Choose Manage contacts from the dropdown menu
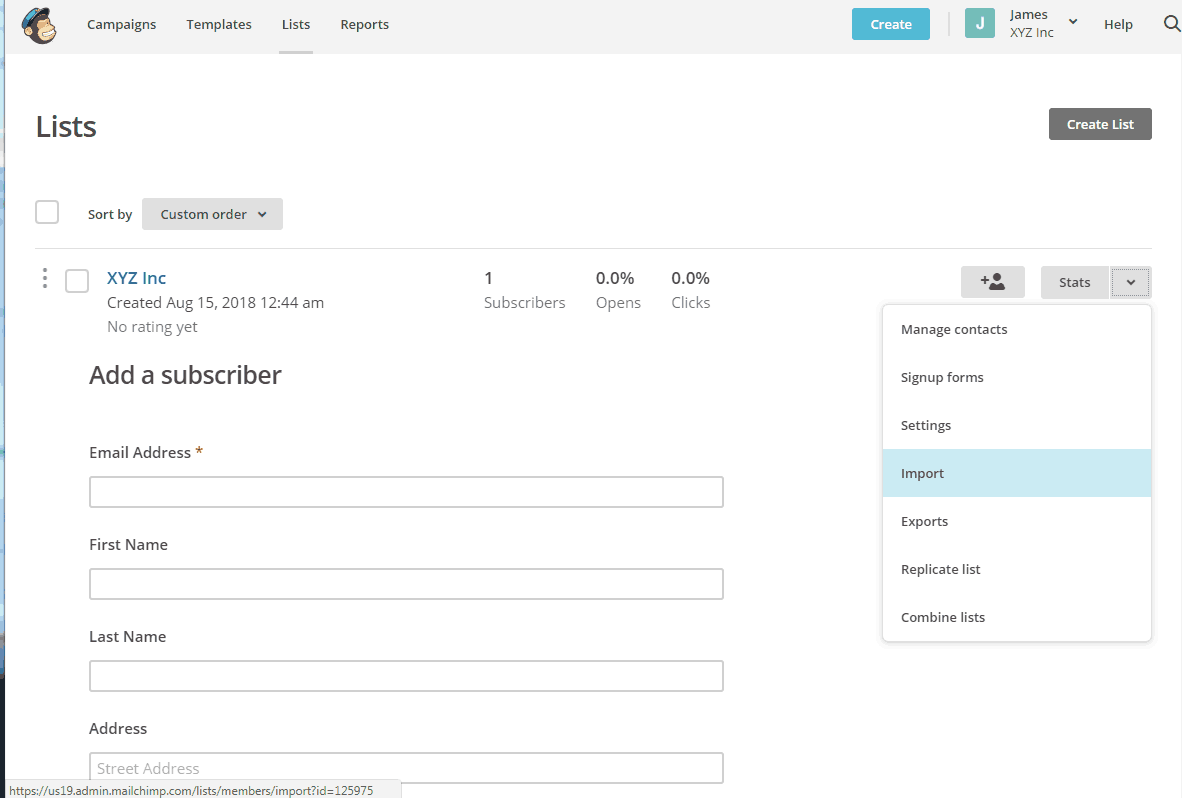This screenshot has height=798, width=1182. (1017, 329)
